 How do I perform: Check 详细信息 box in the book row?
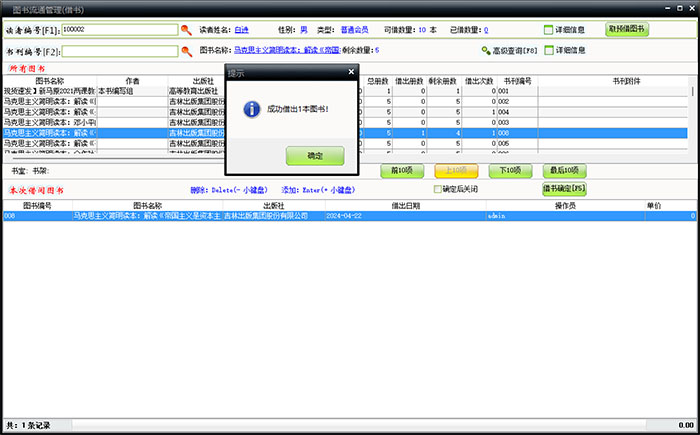(x=549, y=50)
